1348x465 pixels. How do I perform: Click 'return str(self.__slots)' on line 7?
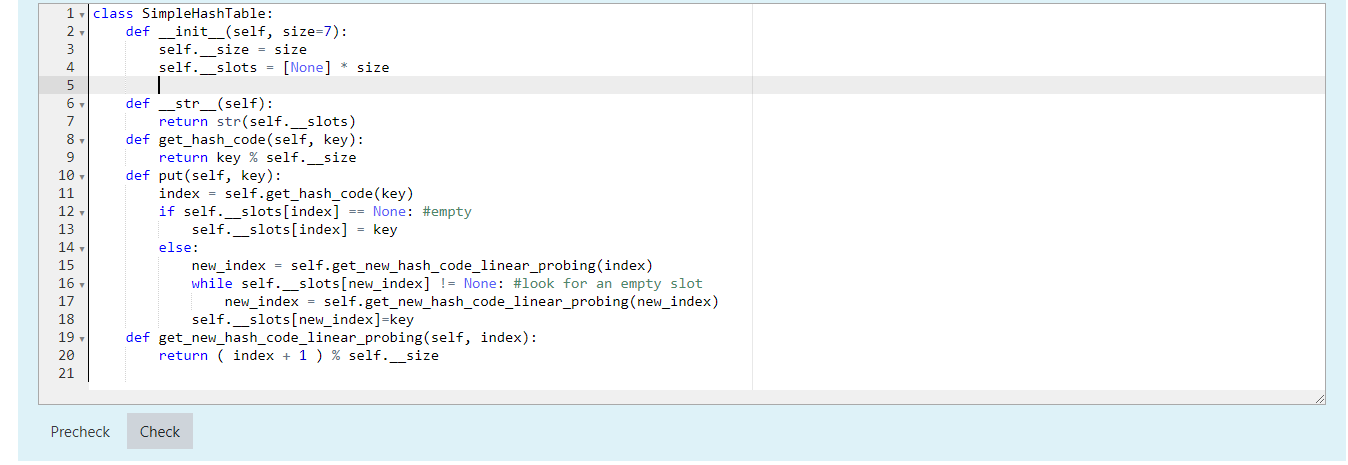257,122
